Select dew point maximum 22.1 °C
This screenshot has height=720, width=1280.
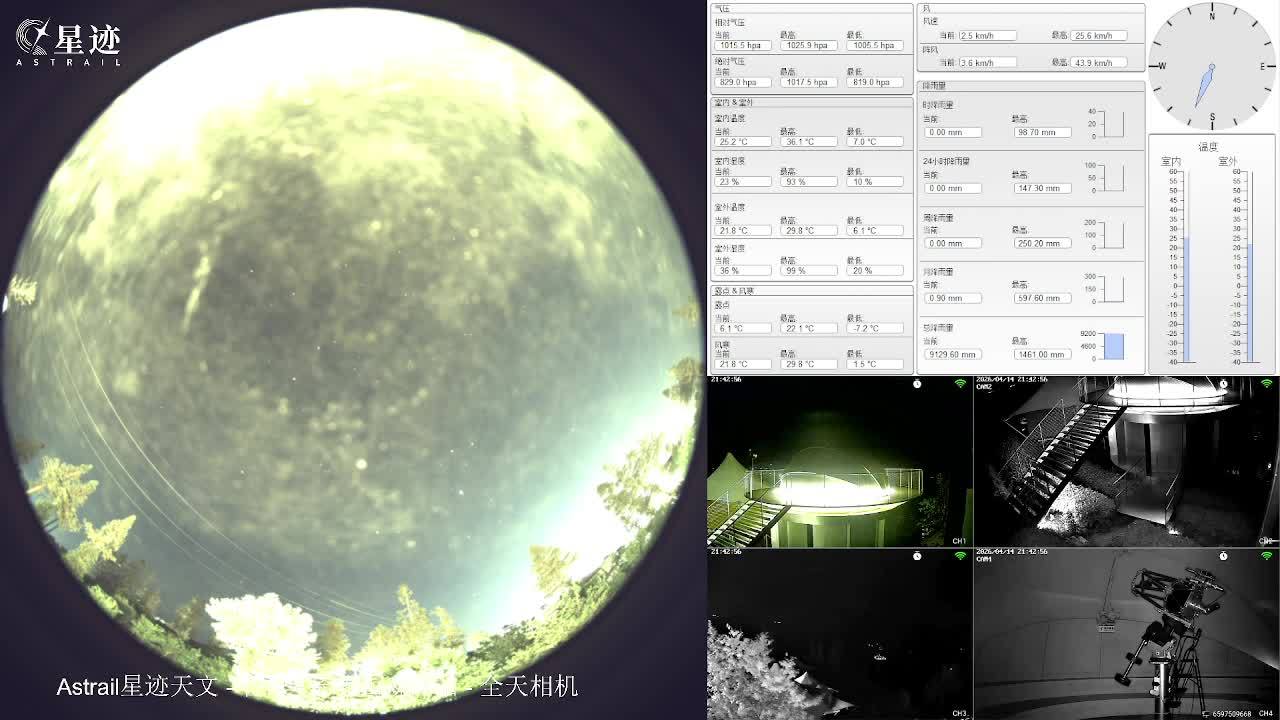tap(808, 328)
